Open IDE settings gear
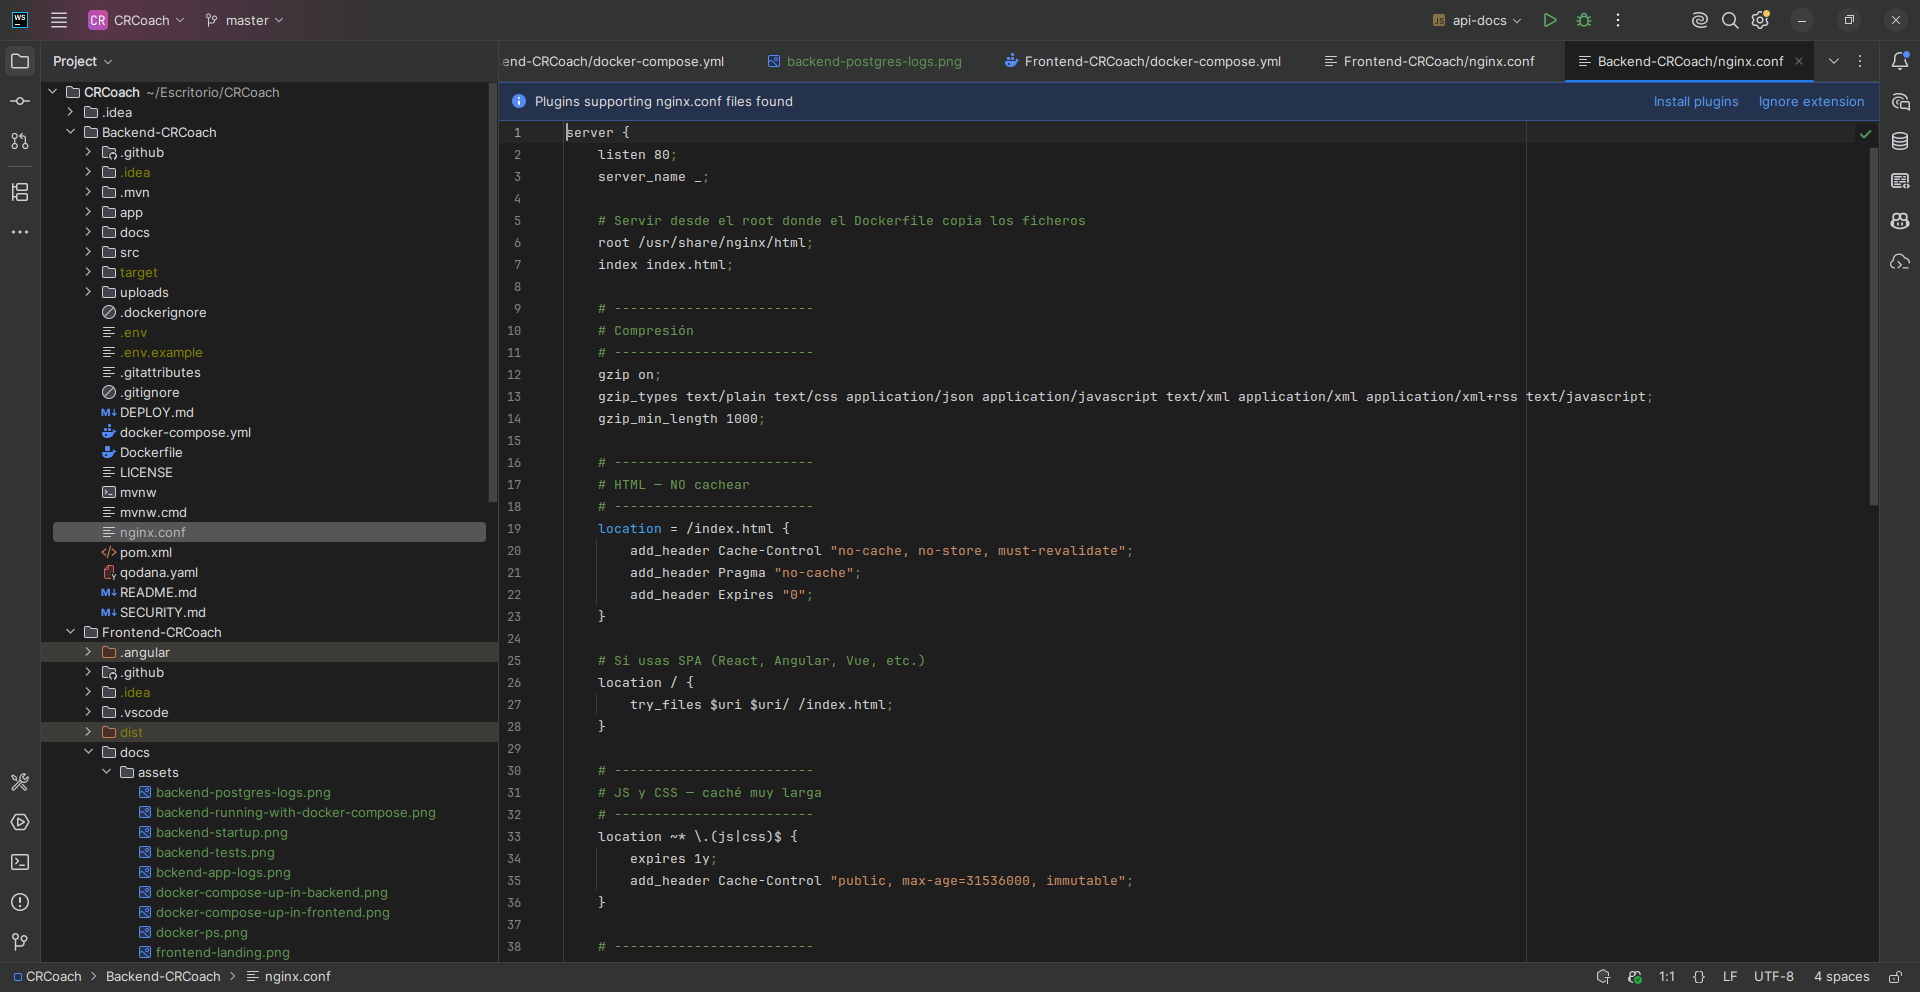 [1761, 20]
